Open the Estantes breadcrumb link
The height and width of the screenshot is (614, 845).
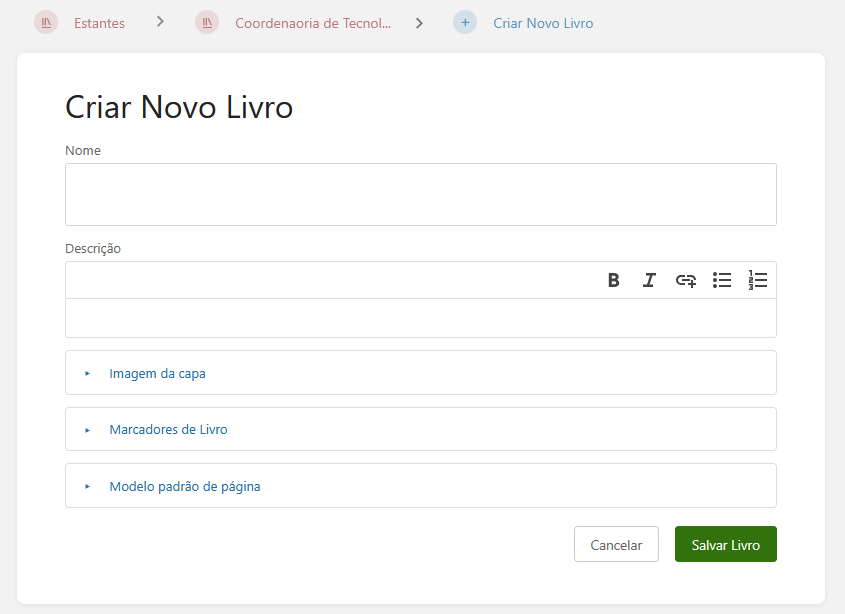pyautogui.click(x=99, y=23)
